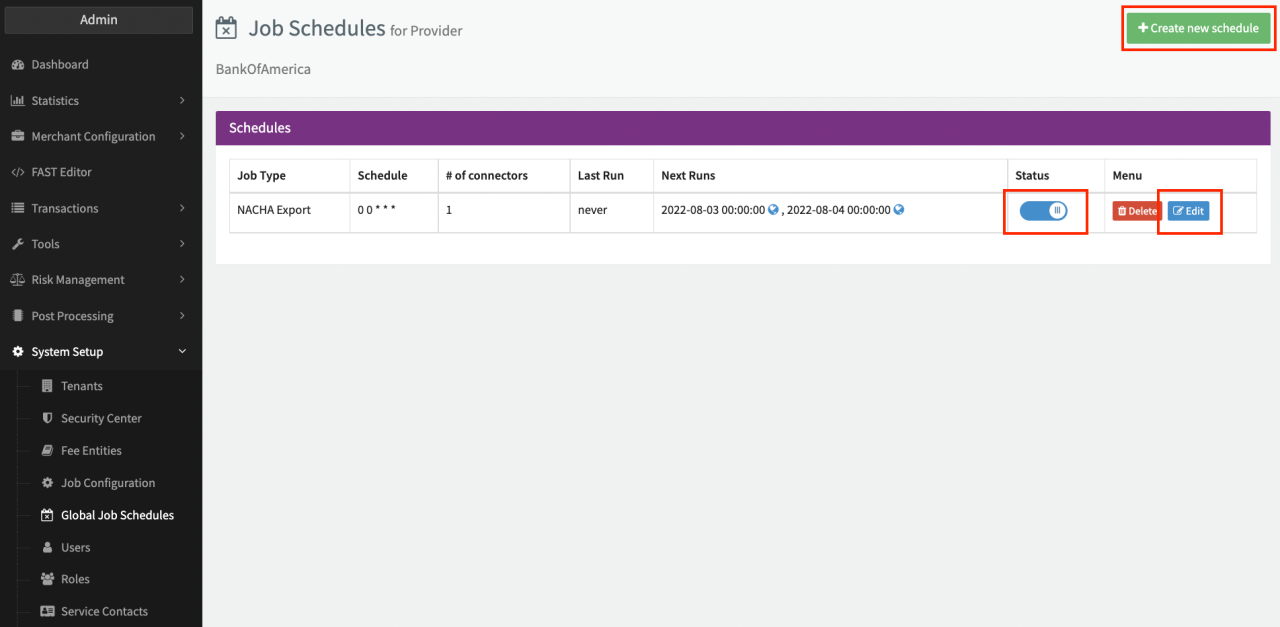Viewport: 1280px width, 627px height.
Task: Click the globe icon after first next-run date
Action: [773, 210]
